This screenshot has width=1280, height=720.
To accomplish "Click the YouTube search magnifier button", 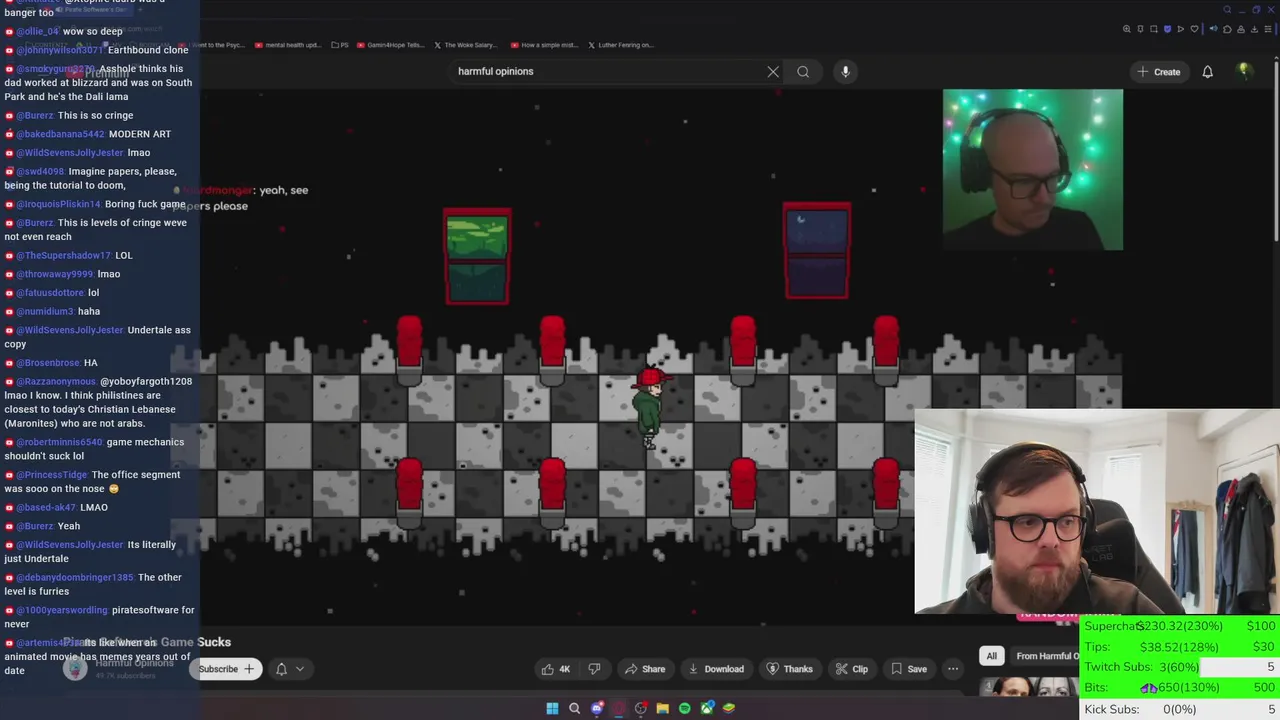I will click(x=803, y=71).
